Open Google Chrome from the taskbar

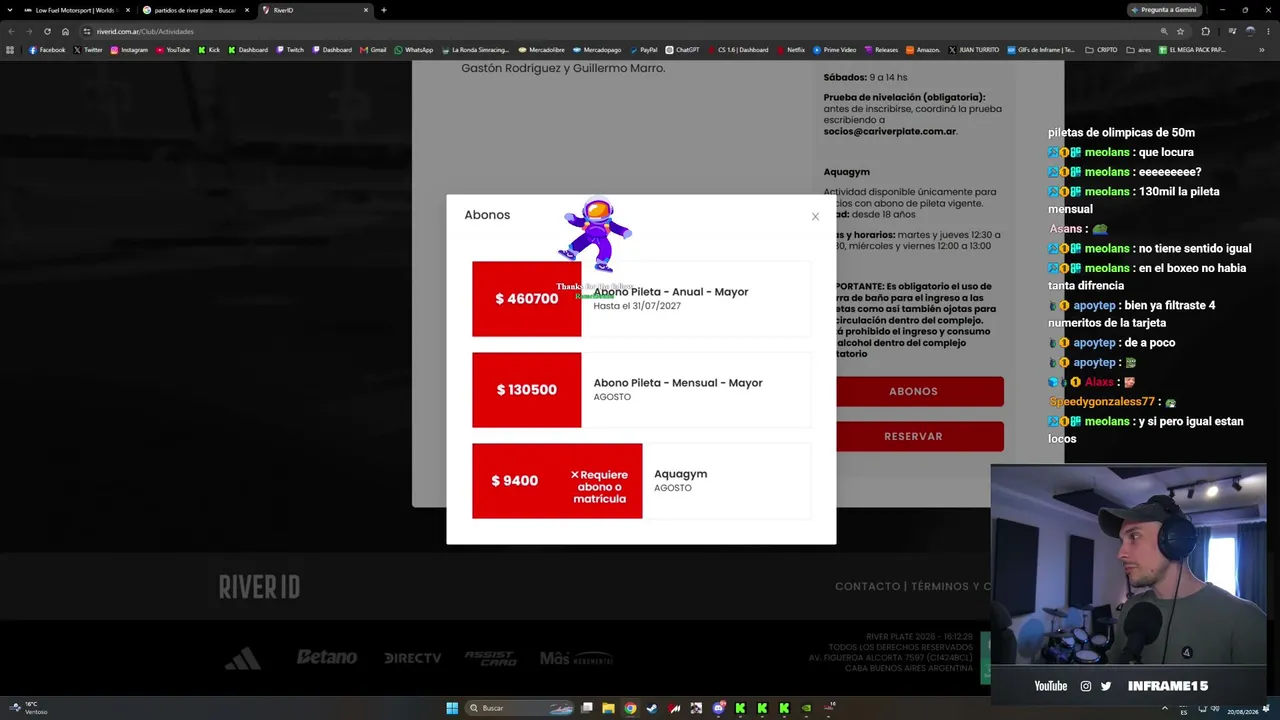pyautogui.click(x=630, y=708)
